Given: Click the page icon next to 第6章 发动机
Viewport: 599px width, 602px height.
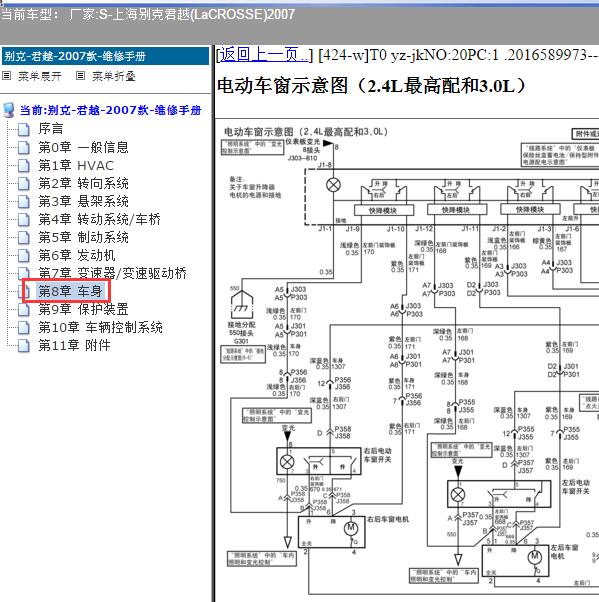Looking at the screenshot, I should (24, 256).
